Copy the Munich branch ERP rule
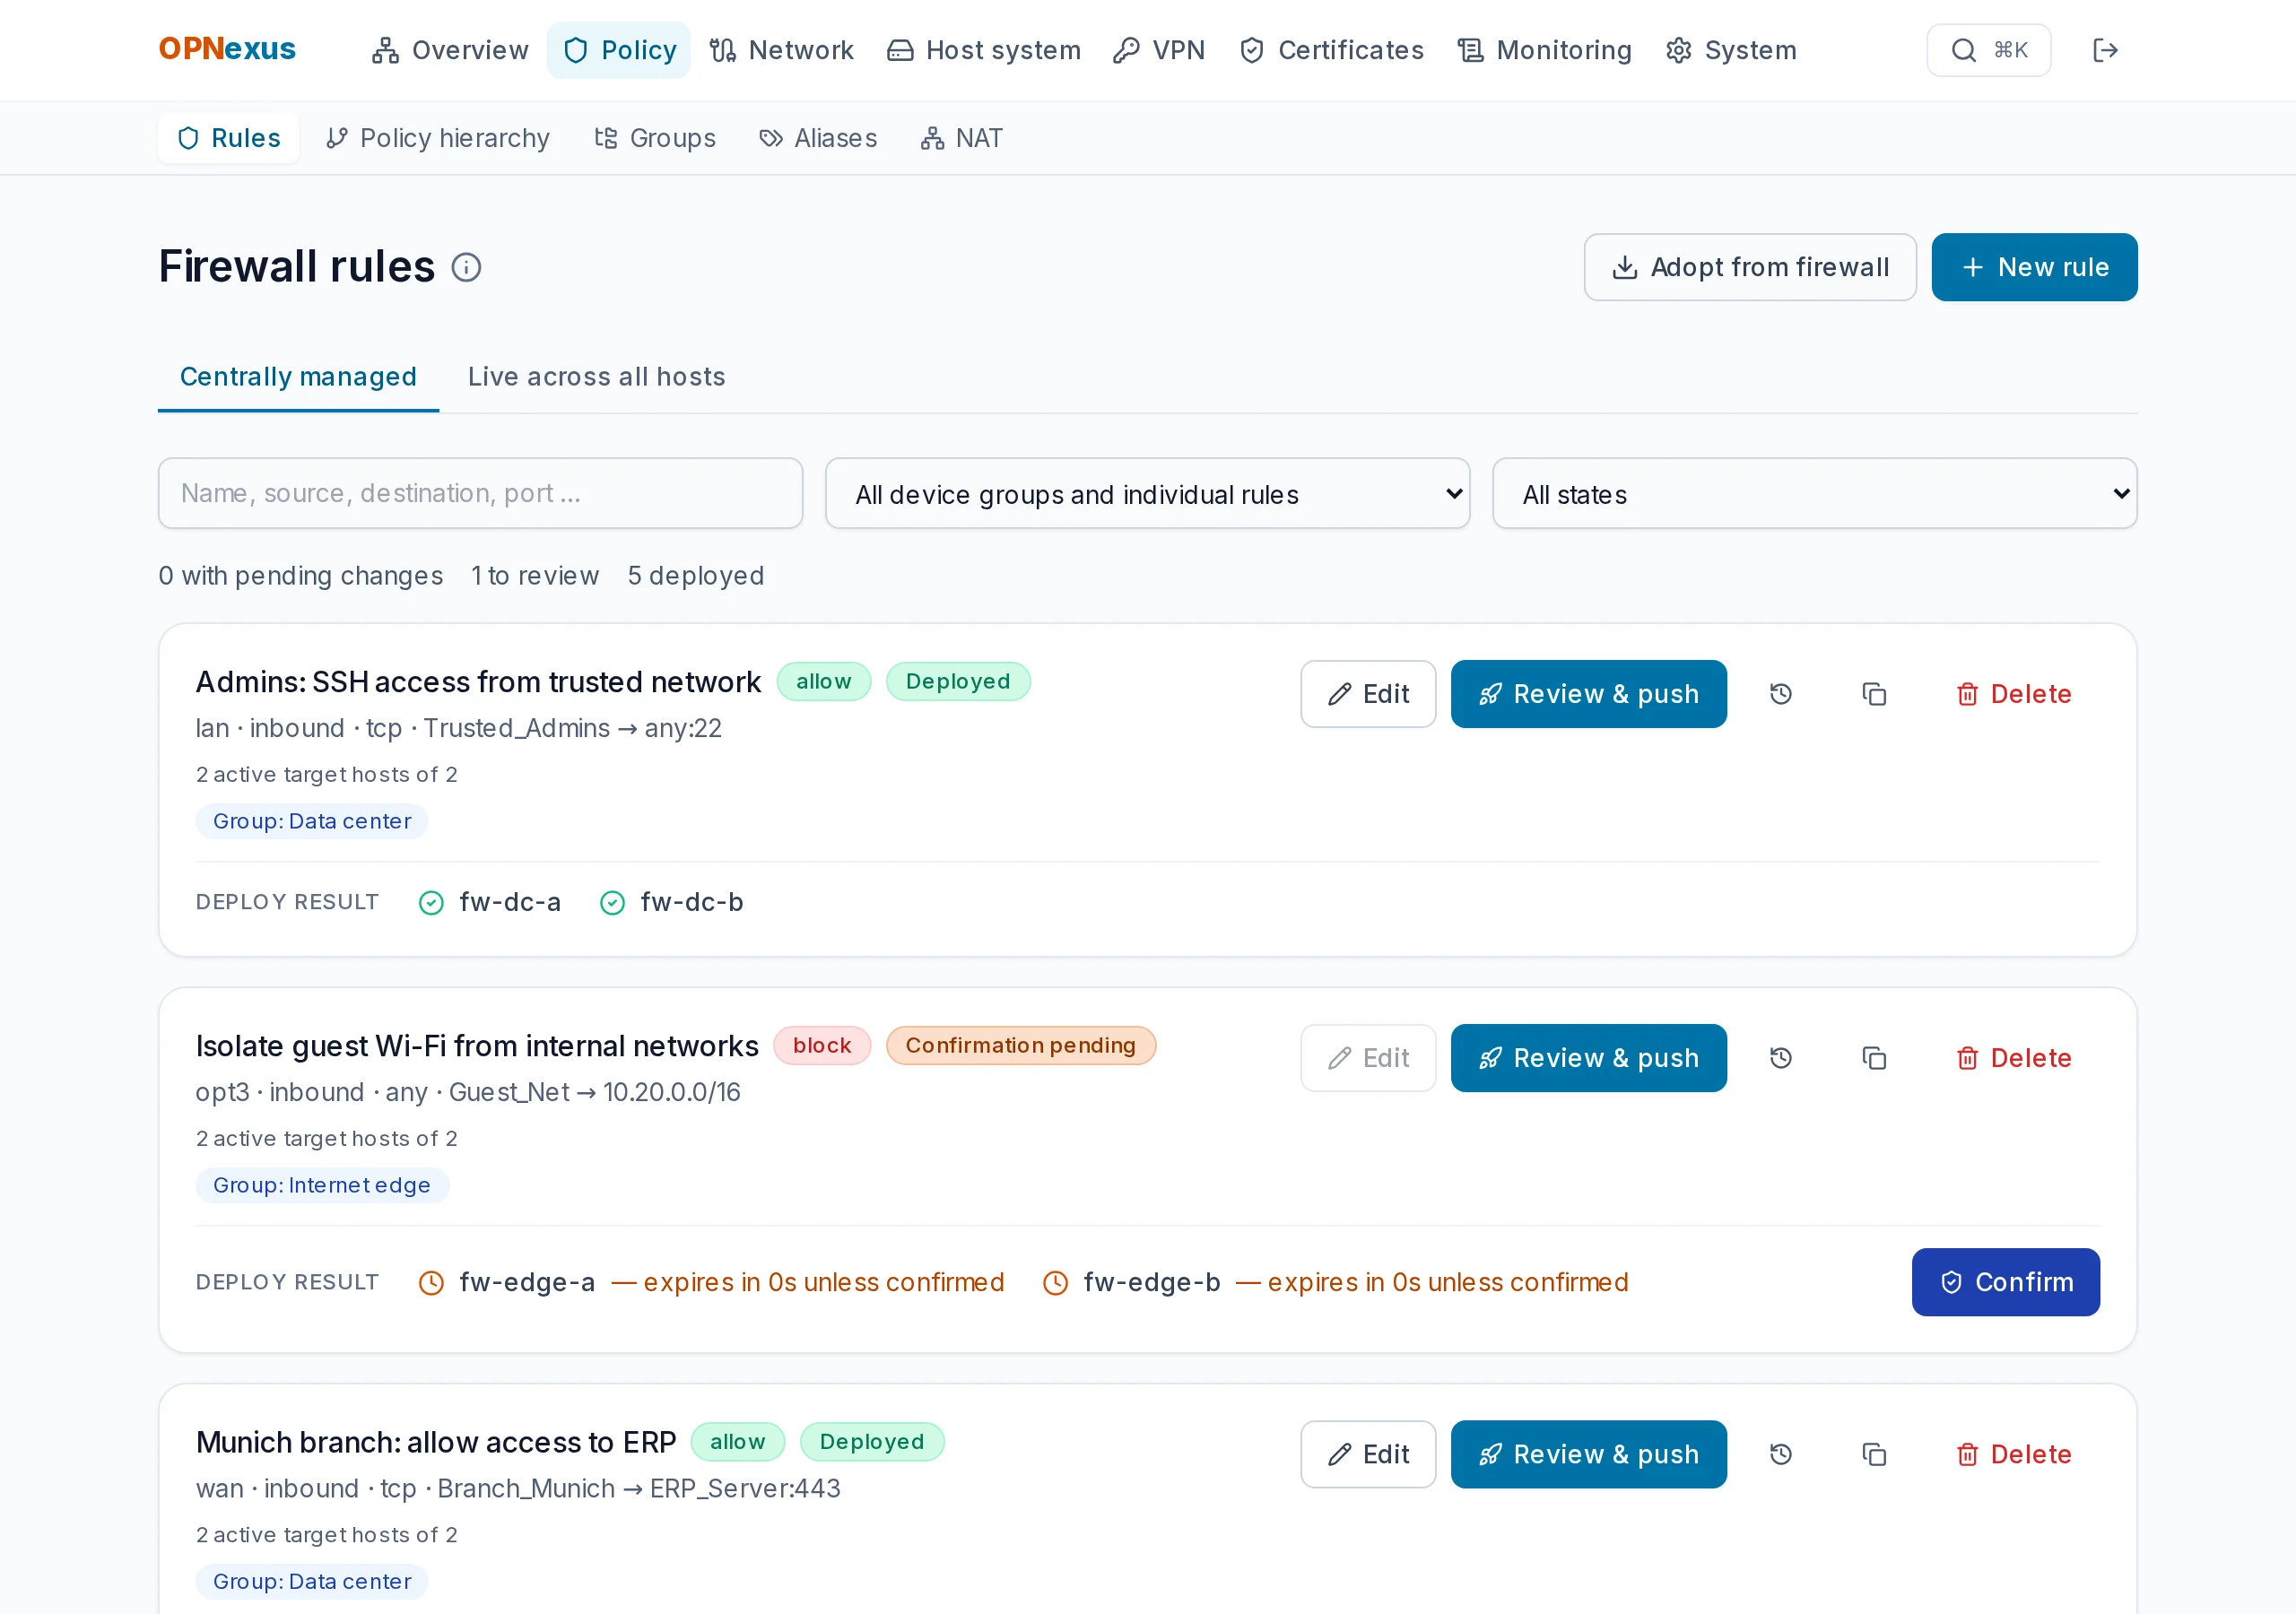Screen dimensions: 2296x1614 1874,1454
